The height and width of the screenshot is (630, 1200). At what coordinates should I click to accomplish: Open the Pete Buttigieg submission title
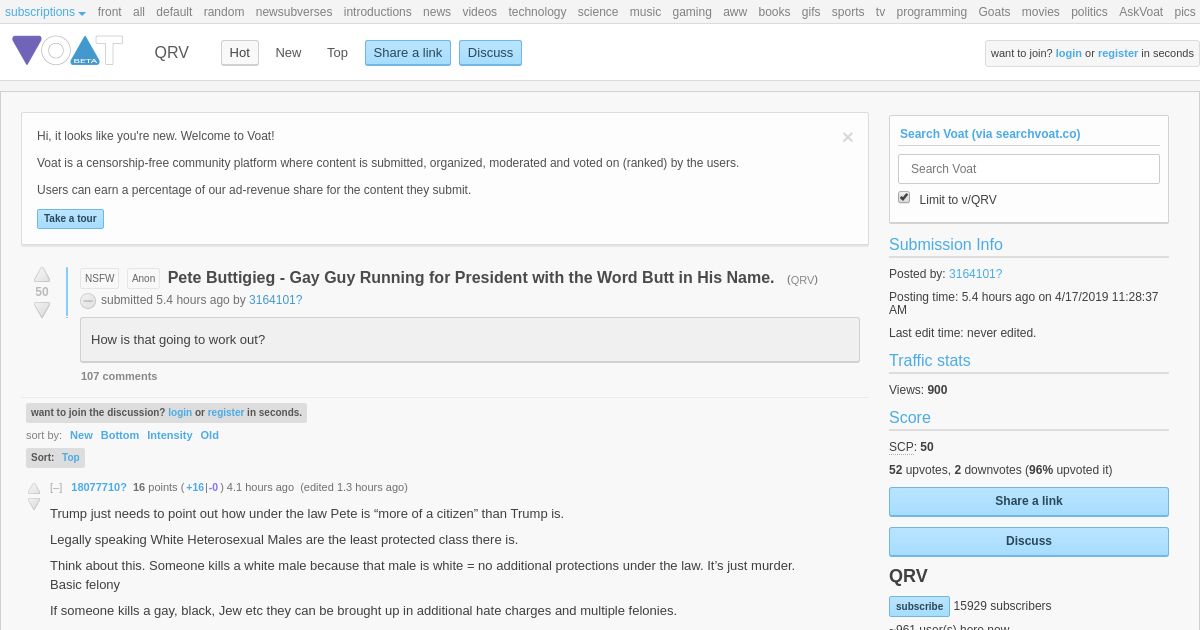pos(471,278)
